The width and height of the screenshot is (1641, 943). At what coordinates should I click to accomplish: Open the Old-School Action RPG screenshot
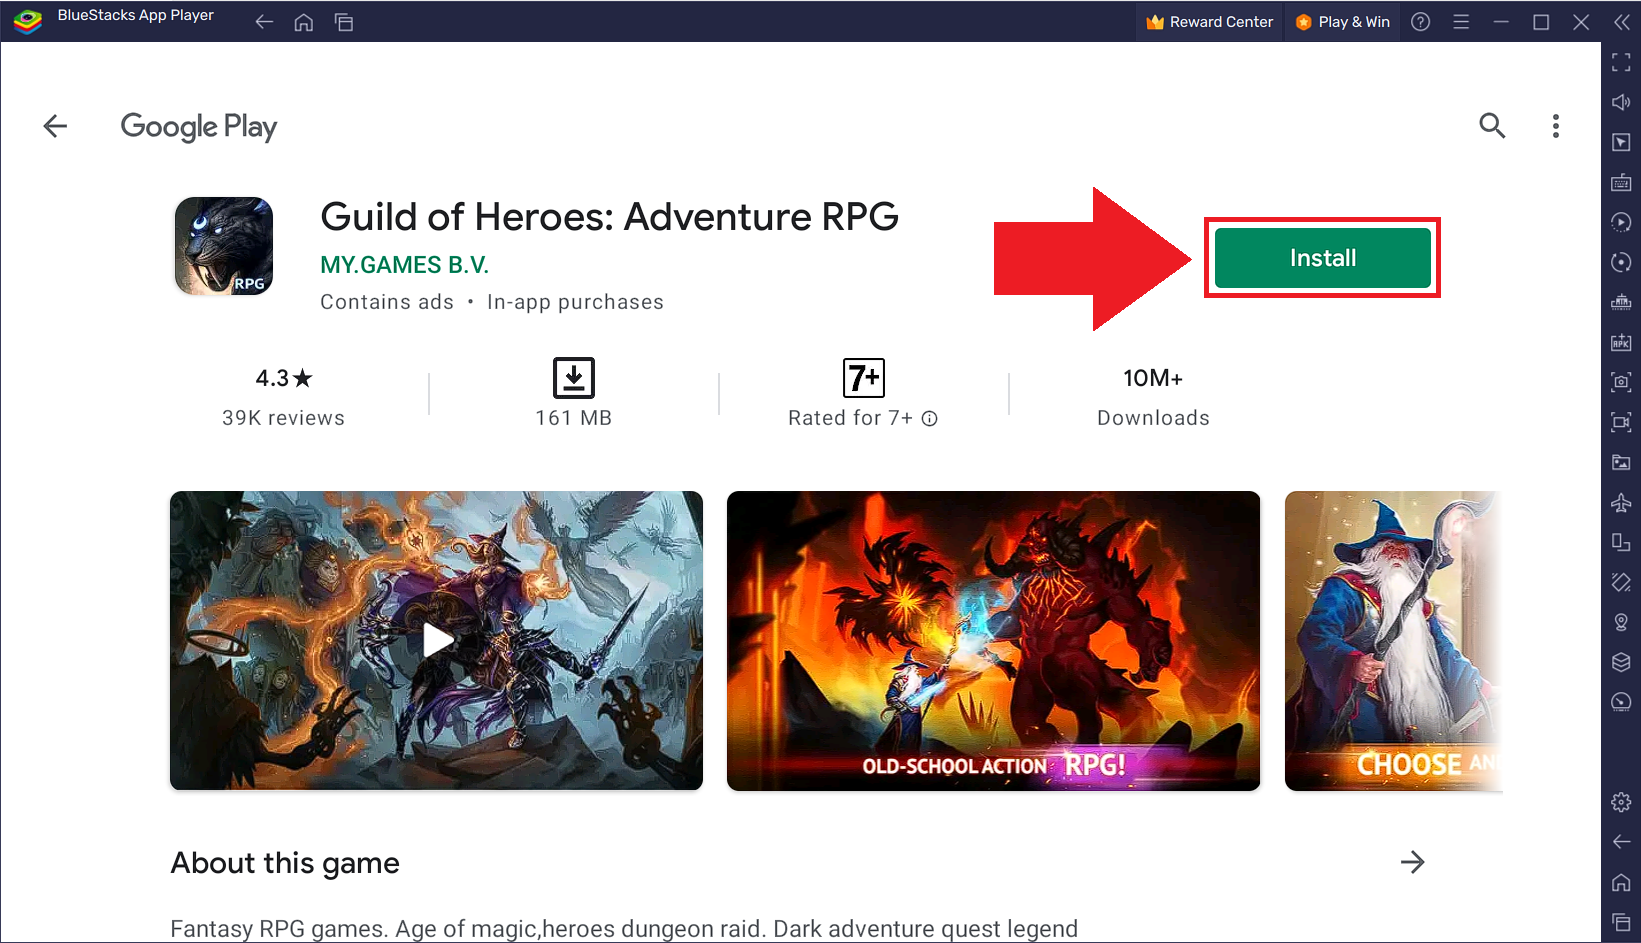point(993,640)
